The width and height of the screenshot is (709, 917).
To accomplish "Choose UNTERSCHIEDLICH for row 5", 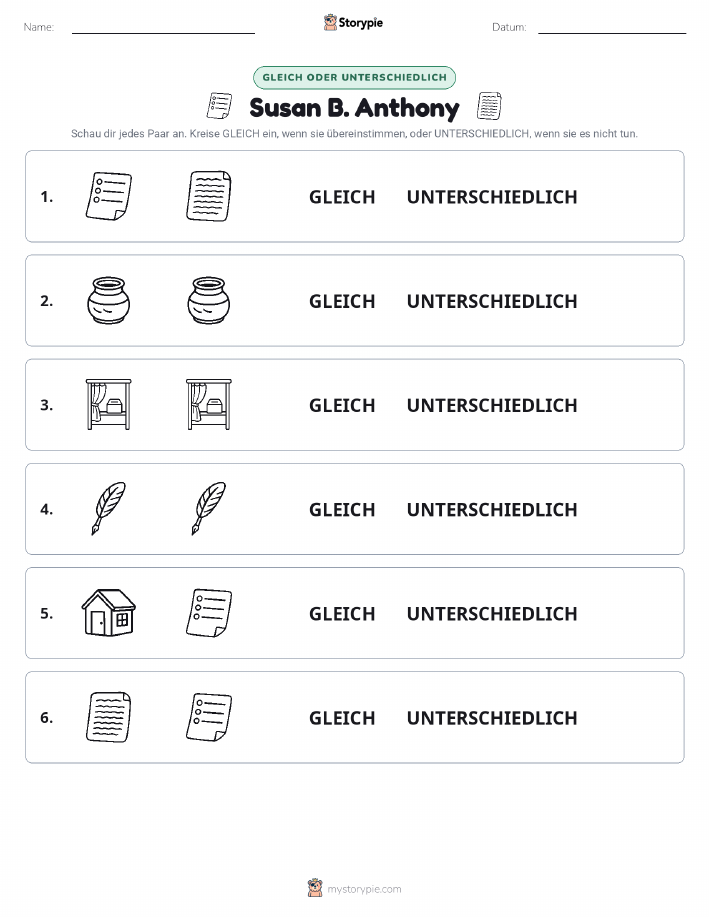I will (492, 613).
